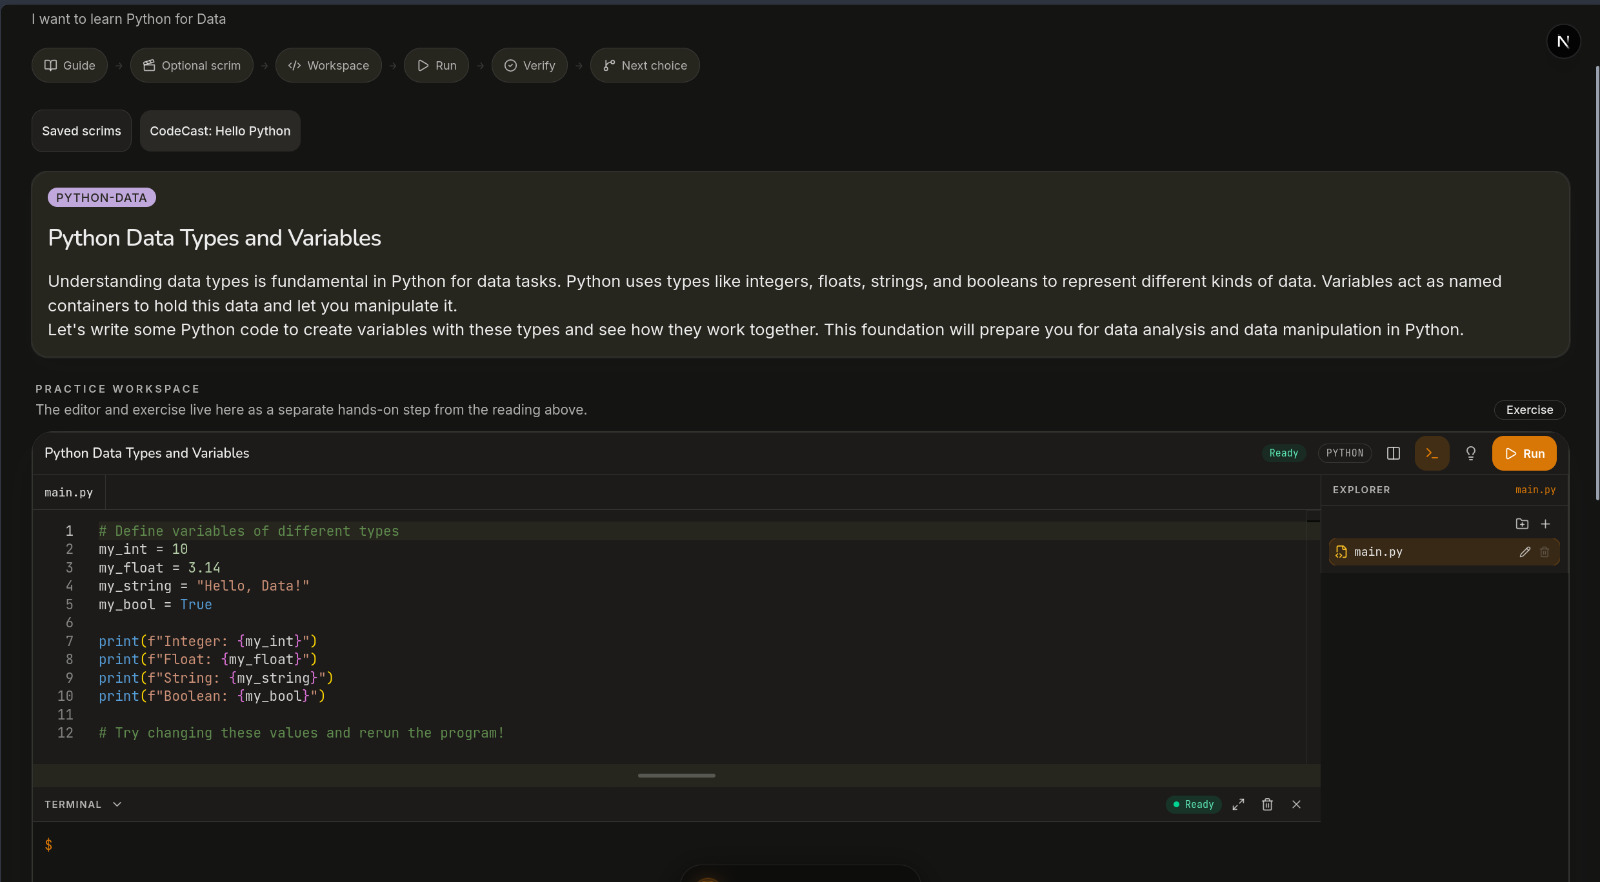Switch to the Saved scrims tab
Image resolution: width=1600 pixels, height=882 pixels.
point(82,131)
